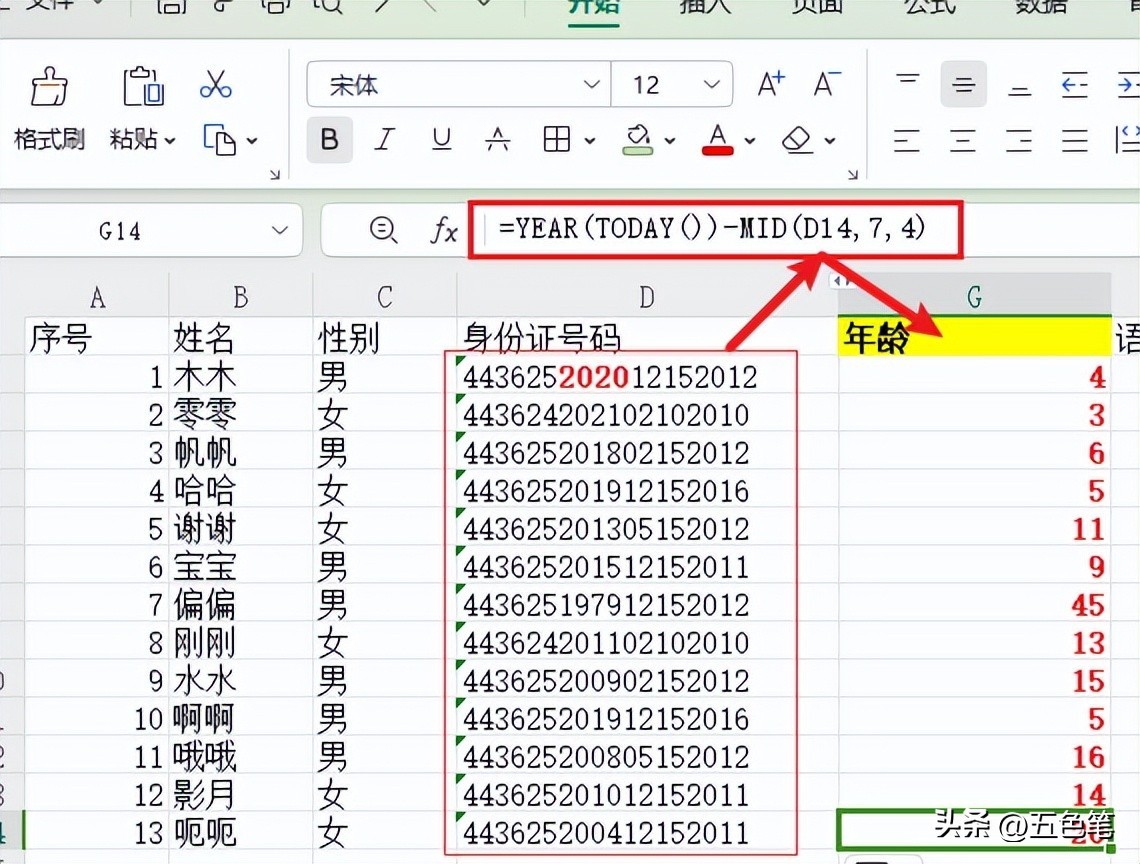Open the font size dropdown showing 12

(711, 85)
